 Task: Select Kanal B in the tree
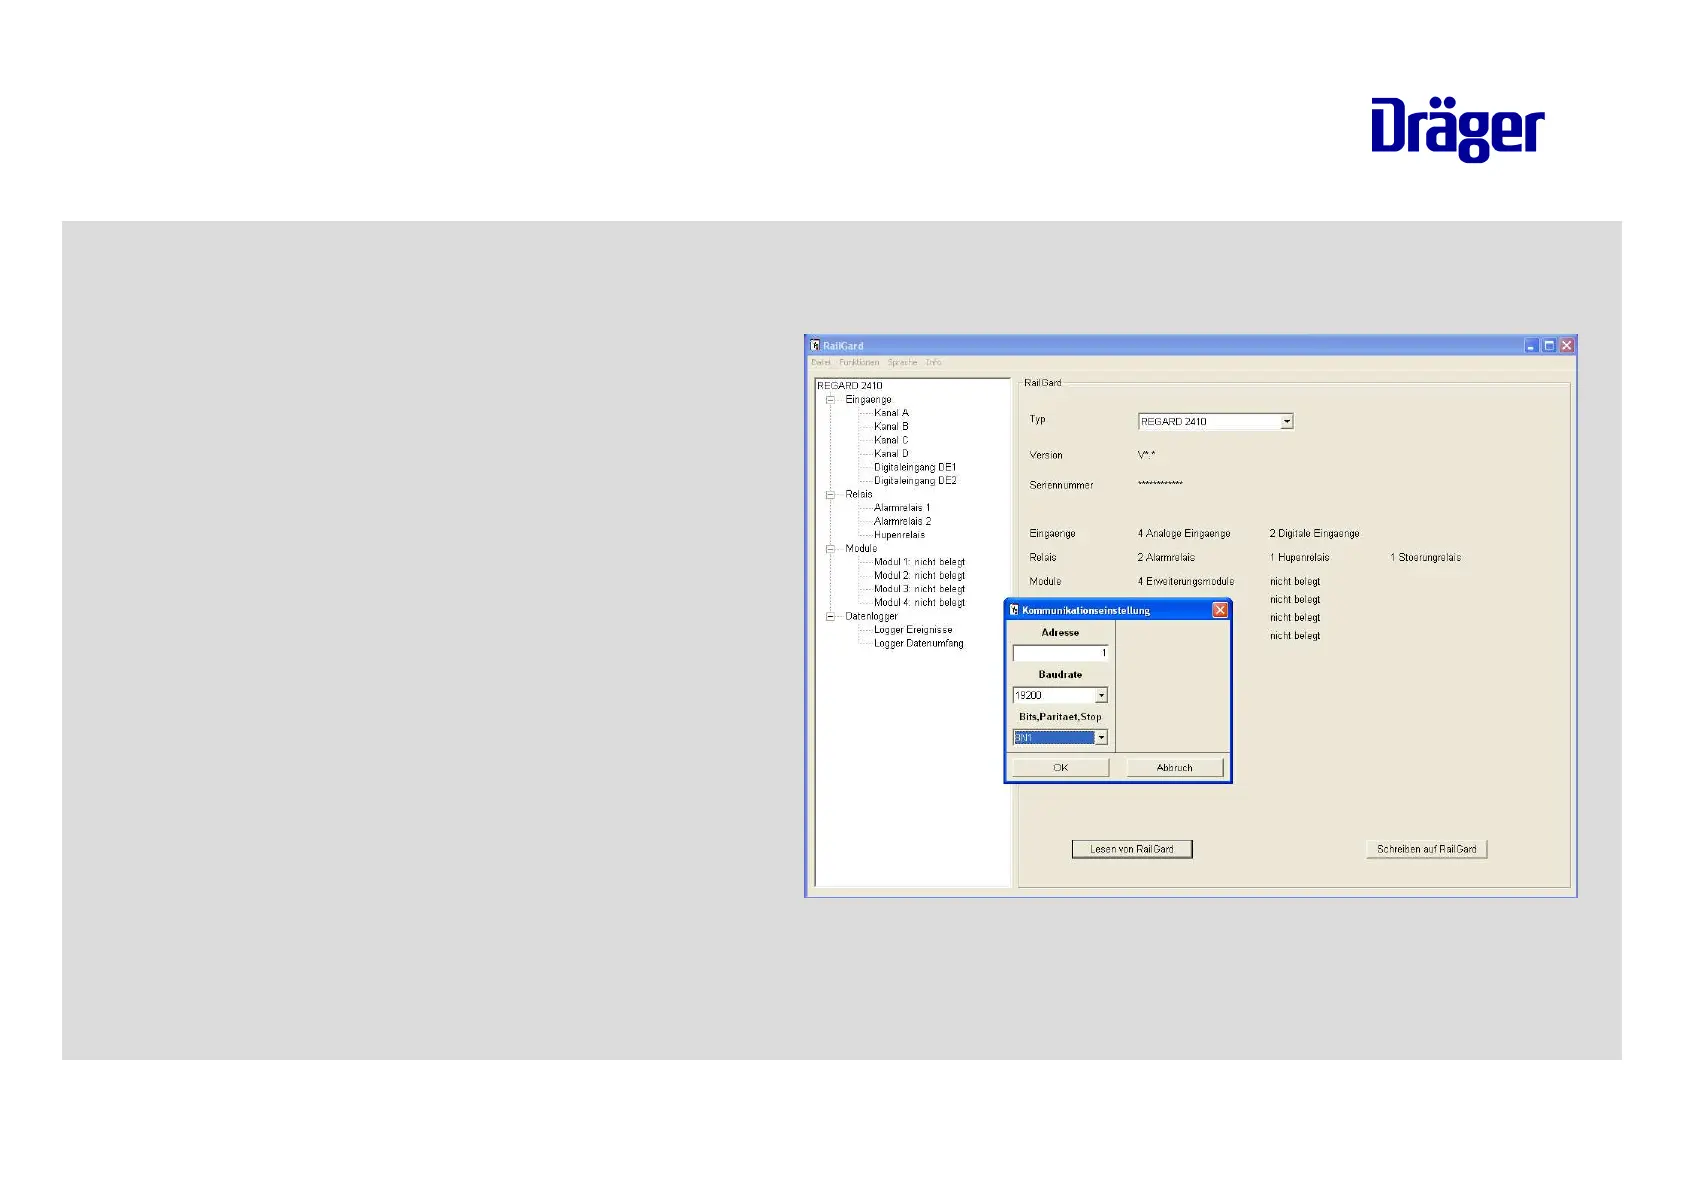891,427
